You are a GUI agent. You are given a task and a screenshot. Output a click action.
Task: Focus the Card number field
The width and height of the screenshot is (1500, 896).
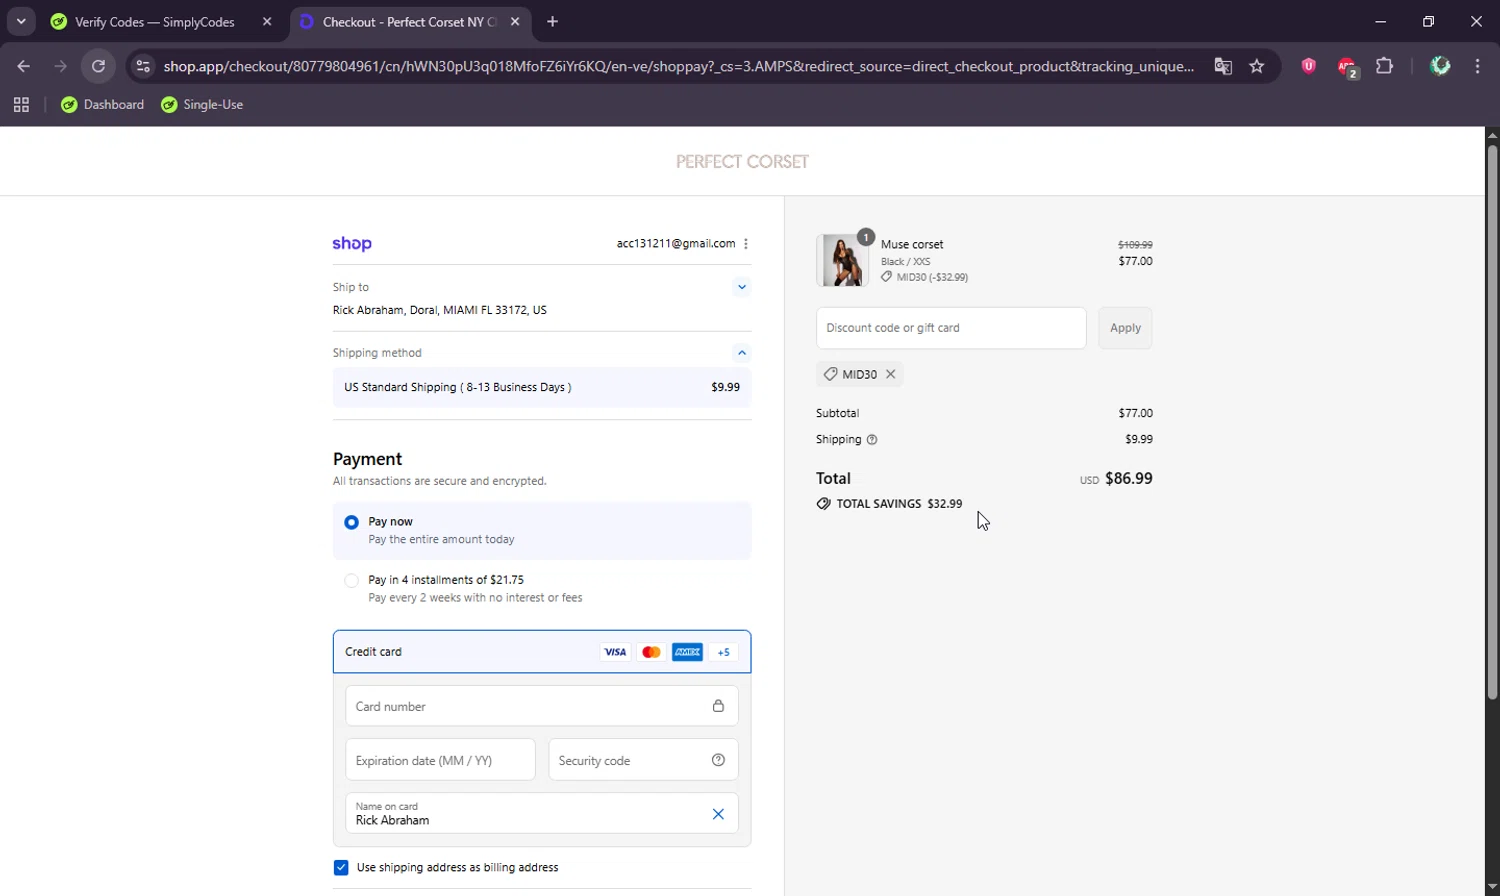click(x=542, y=706)
